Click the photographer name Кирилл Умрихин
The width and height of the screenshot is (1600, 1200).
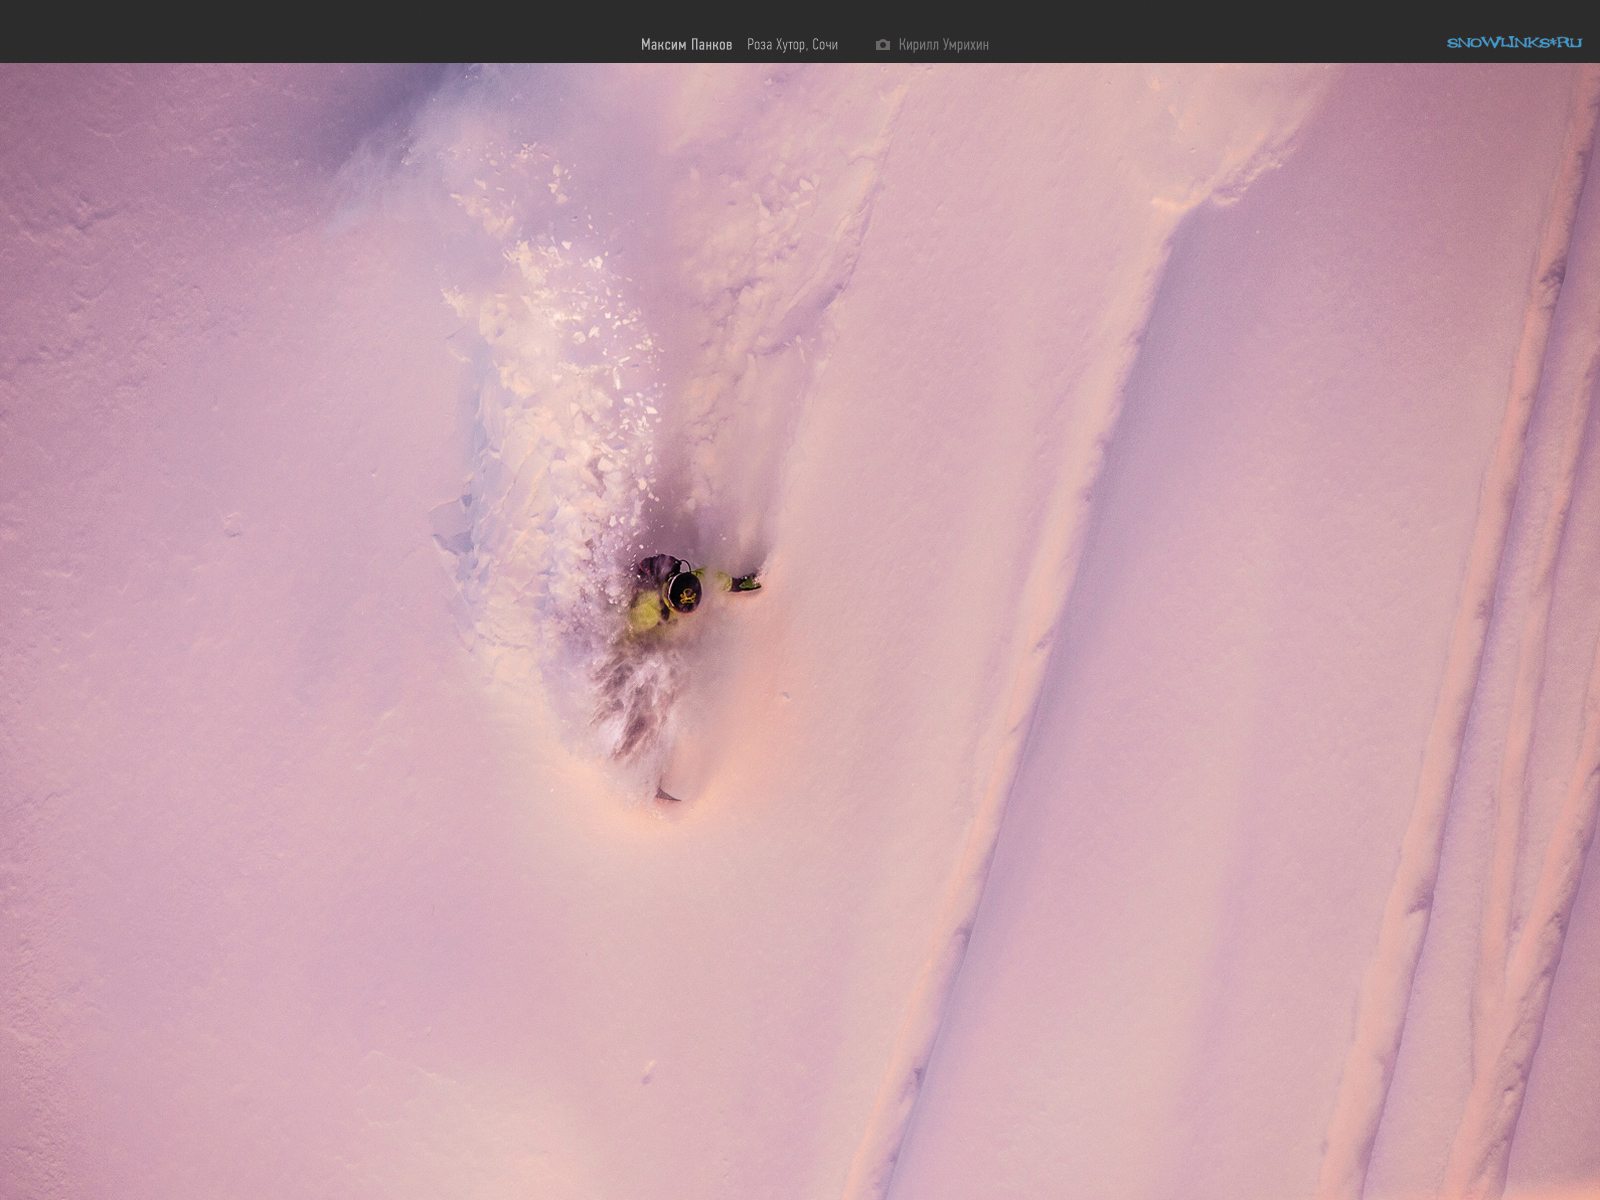943,45
